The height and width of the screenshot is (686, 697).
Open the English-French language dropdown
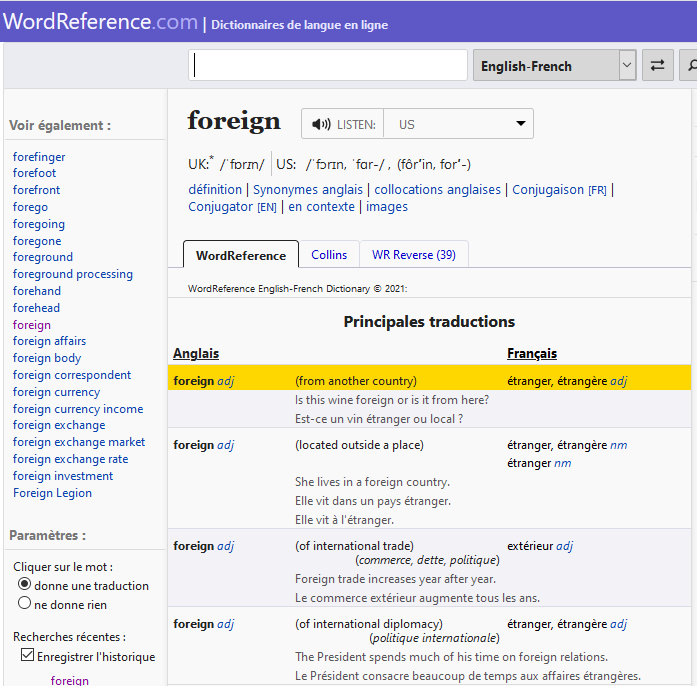(x=554, y=66)
